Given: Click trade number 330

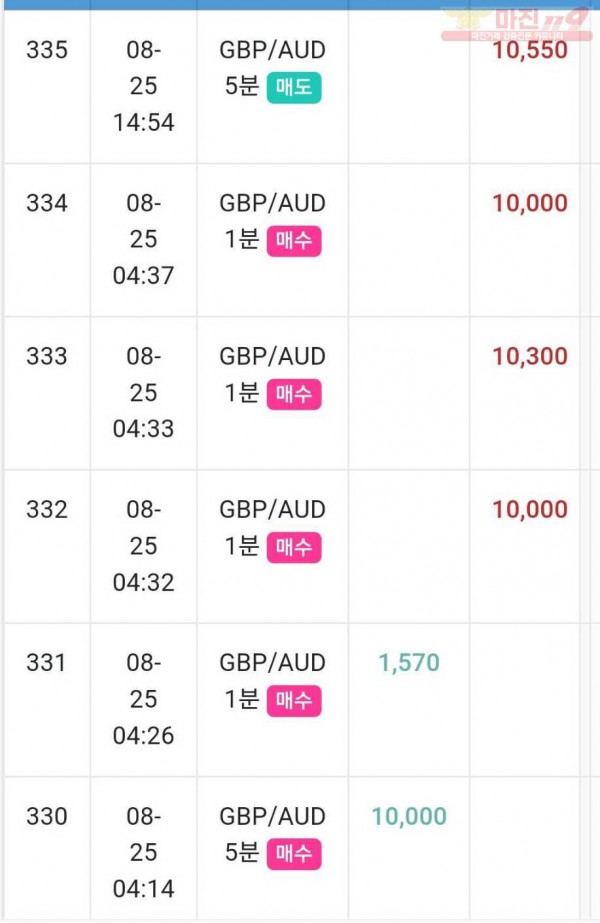Looking at the screenshot, I should [47, 816].
